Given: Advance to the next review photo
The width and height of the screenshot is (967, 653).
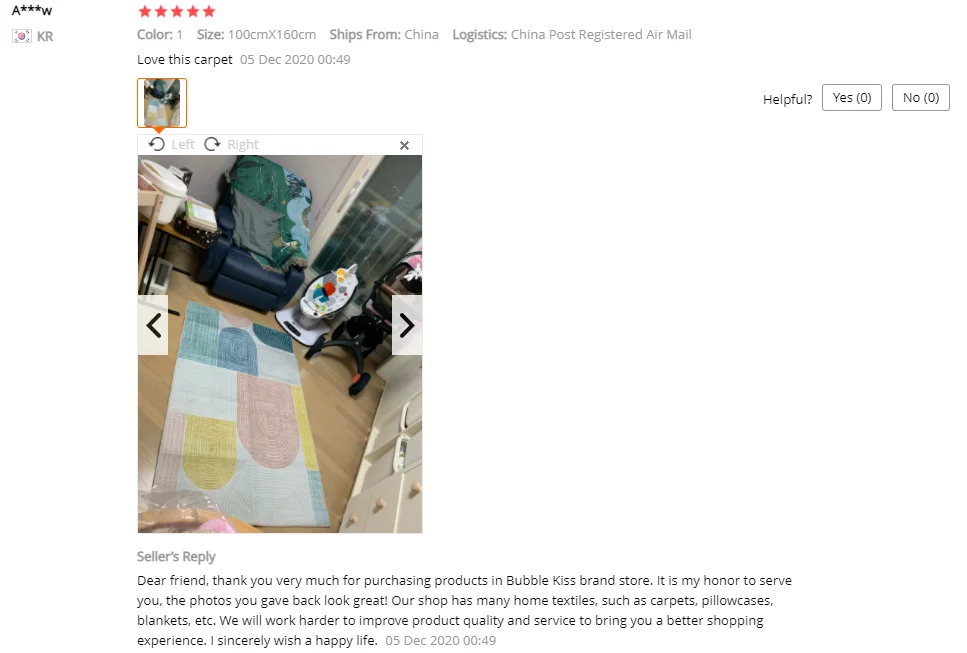Looking at the screenshot, I should point(407,325).
